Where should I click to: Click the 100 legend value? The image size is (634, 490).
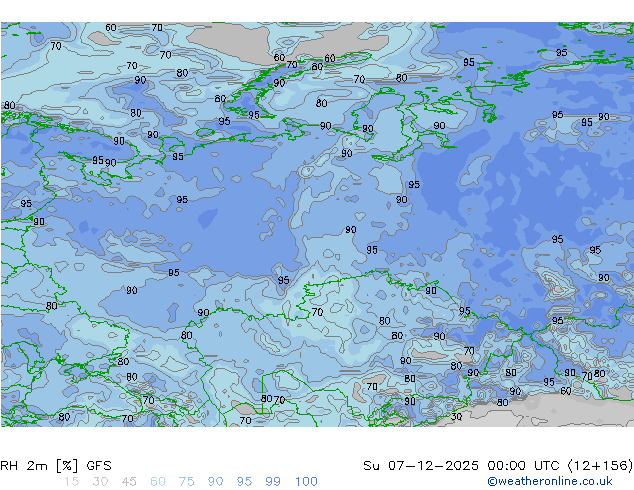click(306, 482)
